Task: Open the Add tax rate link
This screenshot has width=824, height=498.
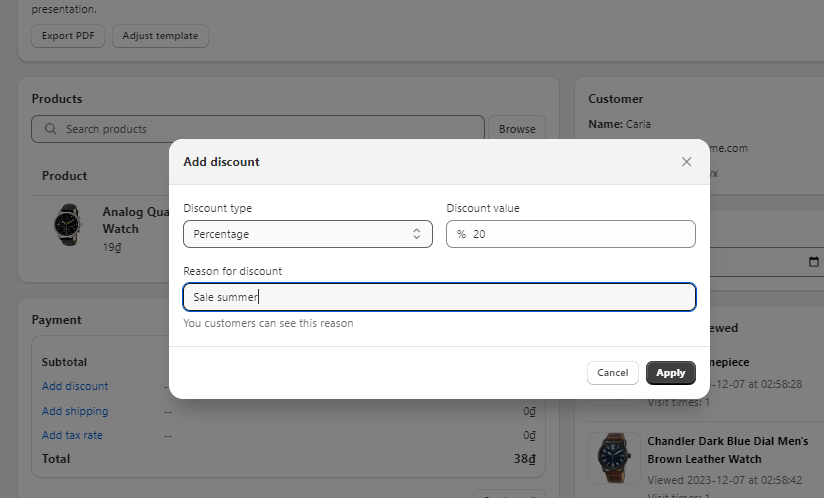Action: click(x=72, y=435)
